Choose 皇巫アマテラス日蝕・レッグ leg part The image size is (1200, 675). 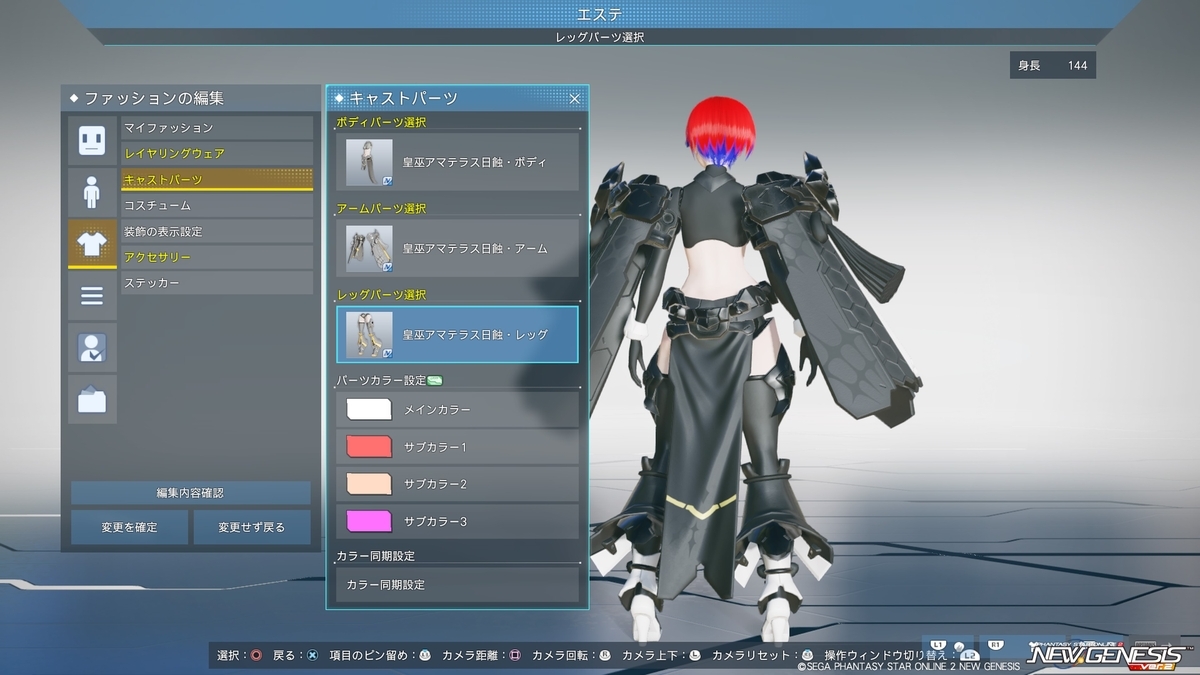coord(457,334)
